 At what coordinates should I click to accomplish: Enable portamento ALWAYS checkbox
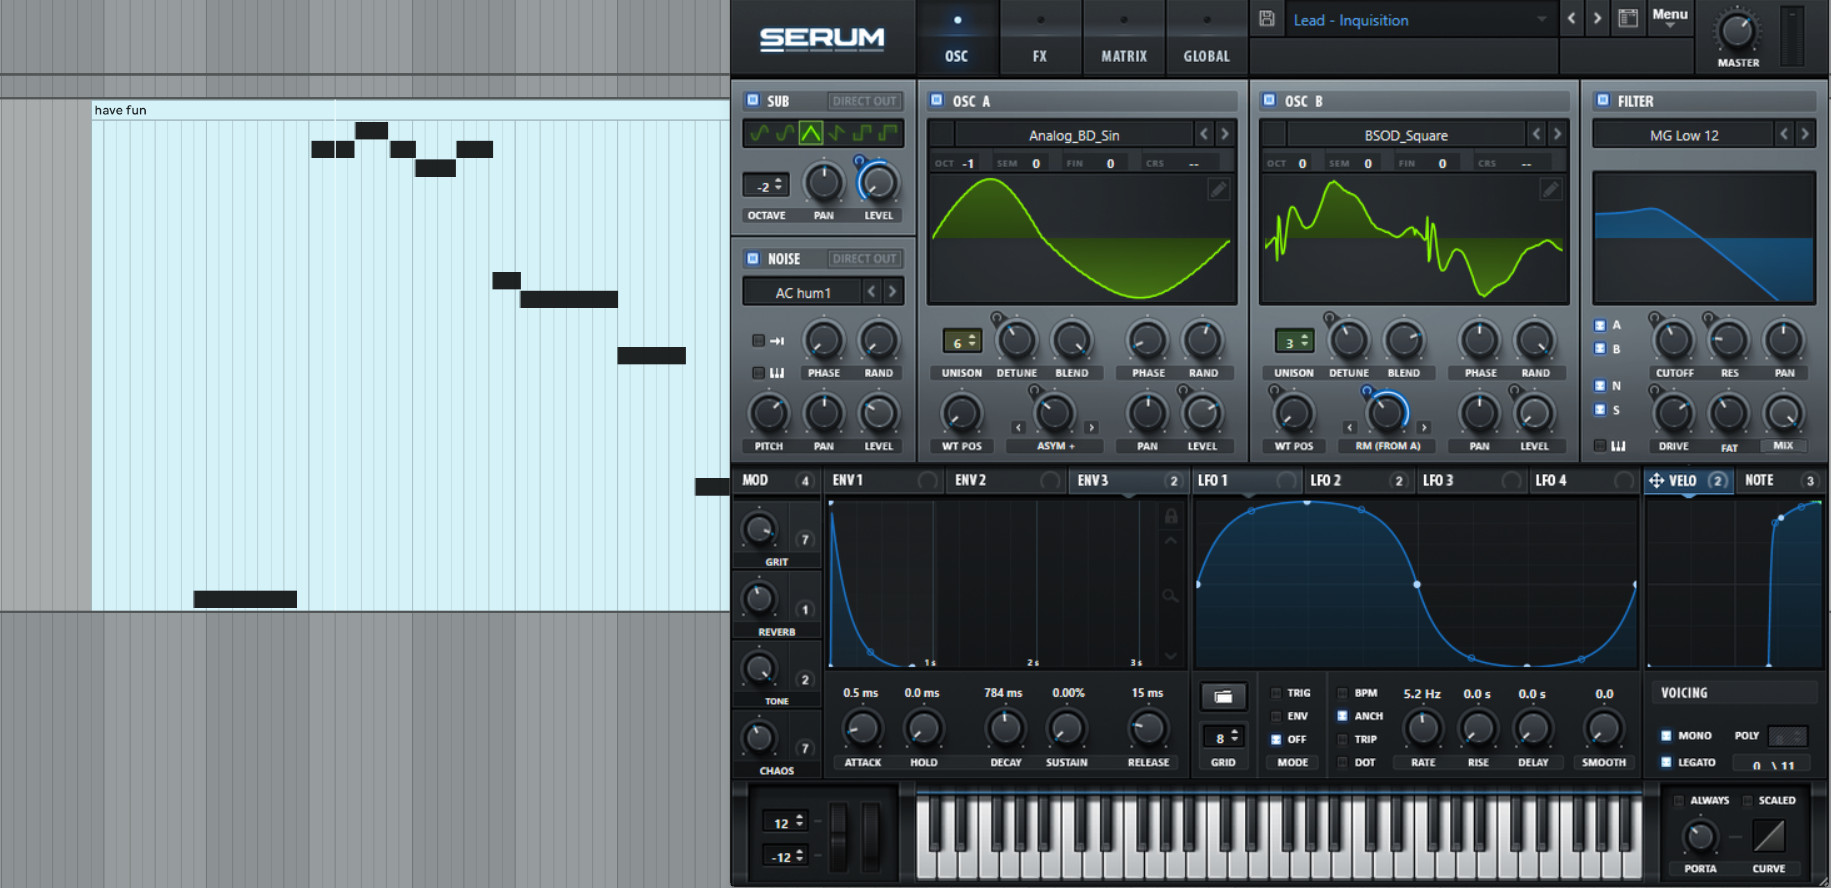(1679, 801)
